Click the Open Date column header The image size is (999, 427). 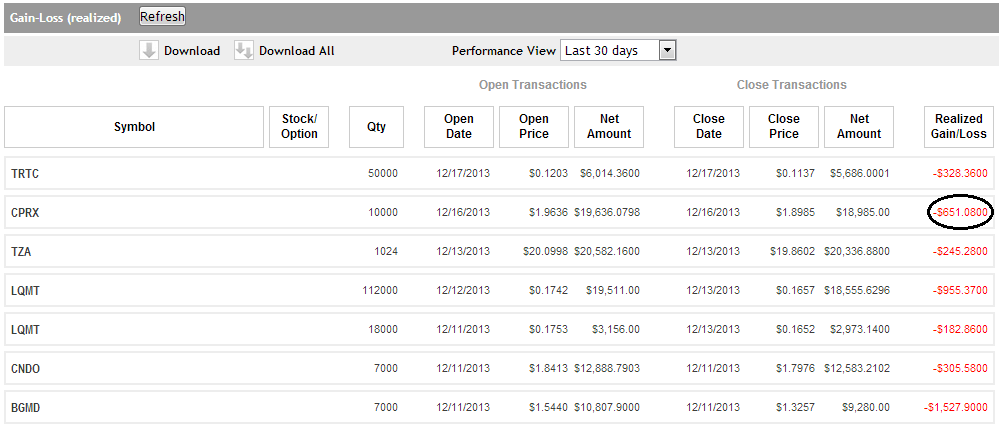coord(459,127)
